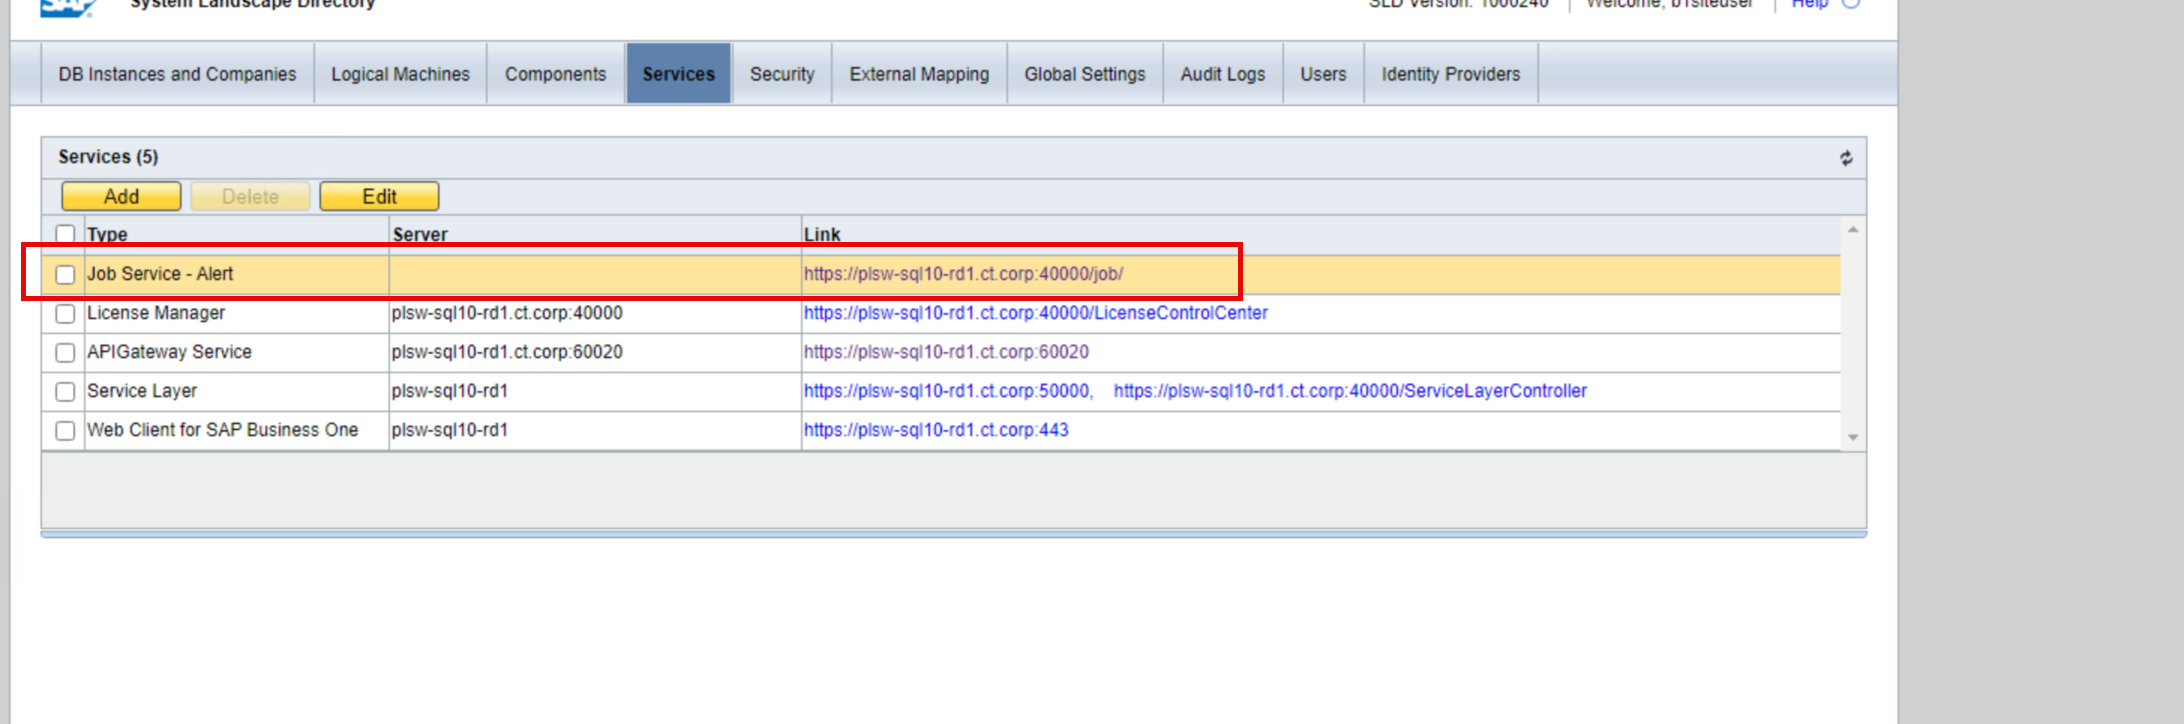
Task: Open the ServiceLayerController link
Action: (1349, 391)
